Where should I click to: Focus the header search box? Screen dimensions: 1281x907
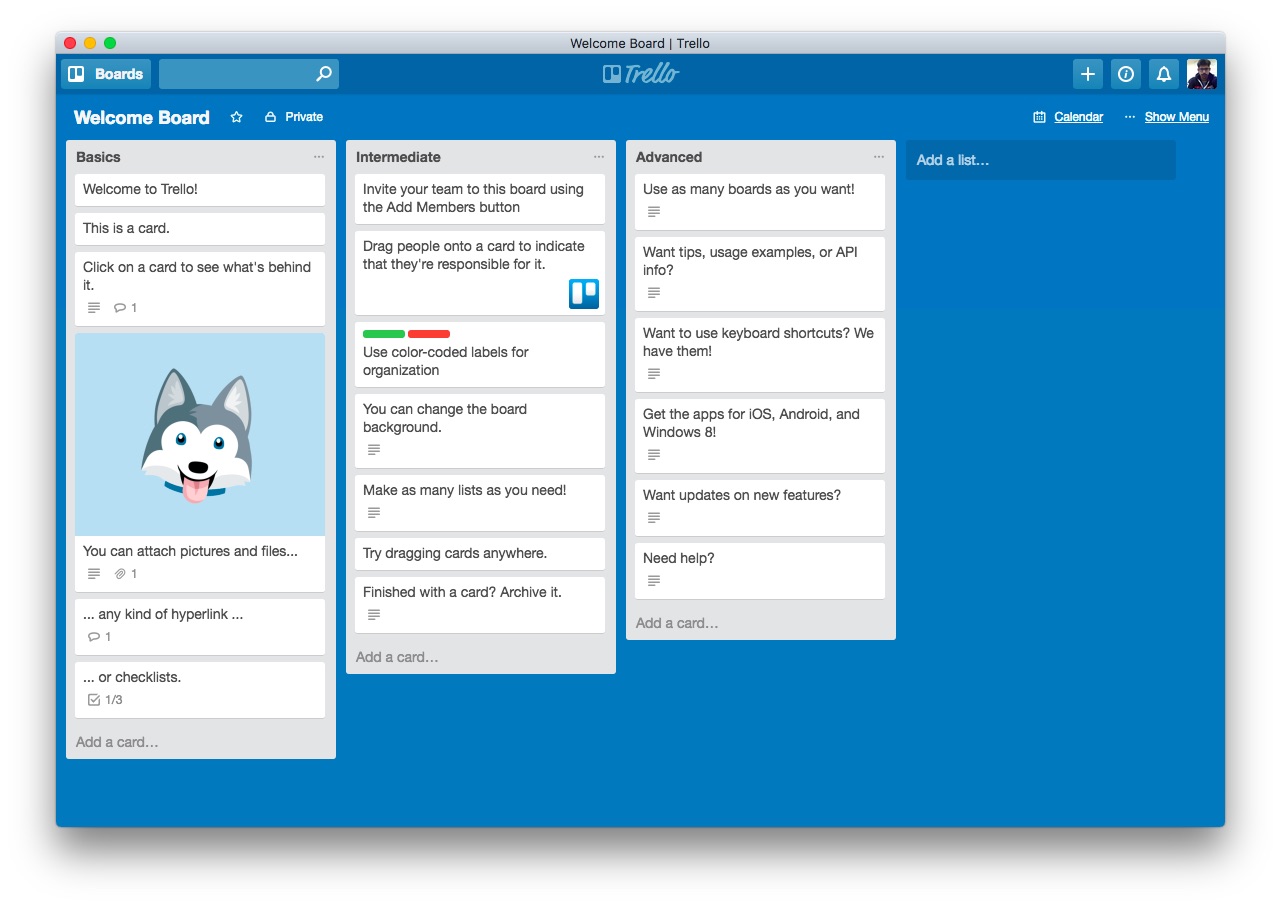(249, 74)
